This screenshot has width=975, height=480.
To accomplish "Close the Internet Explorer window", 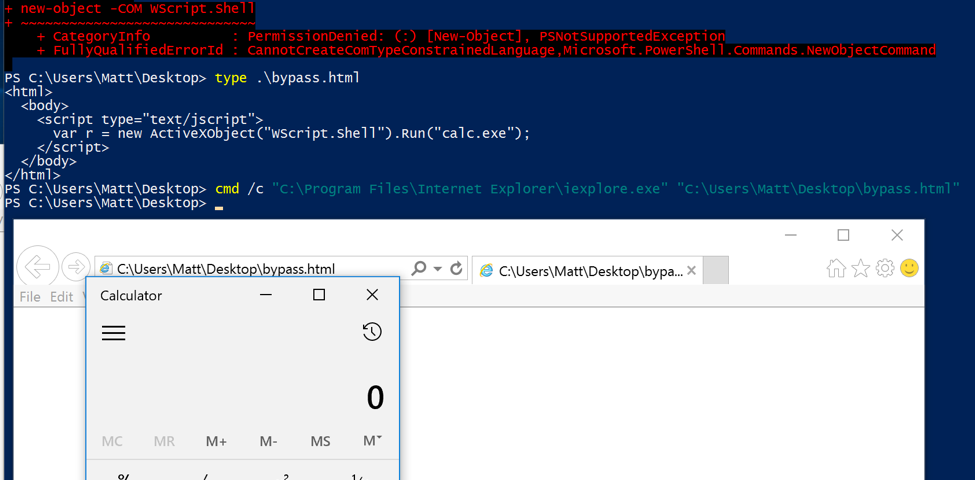I will 897,235.
